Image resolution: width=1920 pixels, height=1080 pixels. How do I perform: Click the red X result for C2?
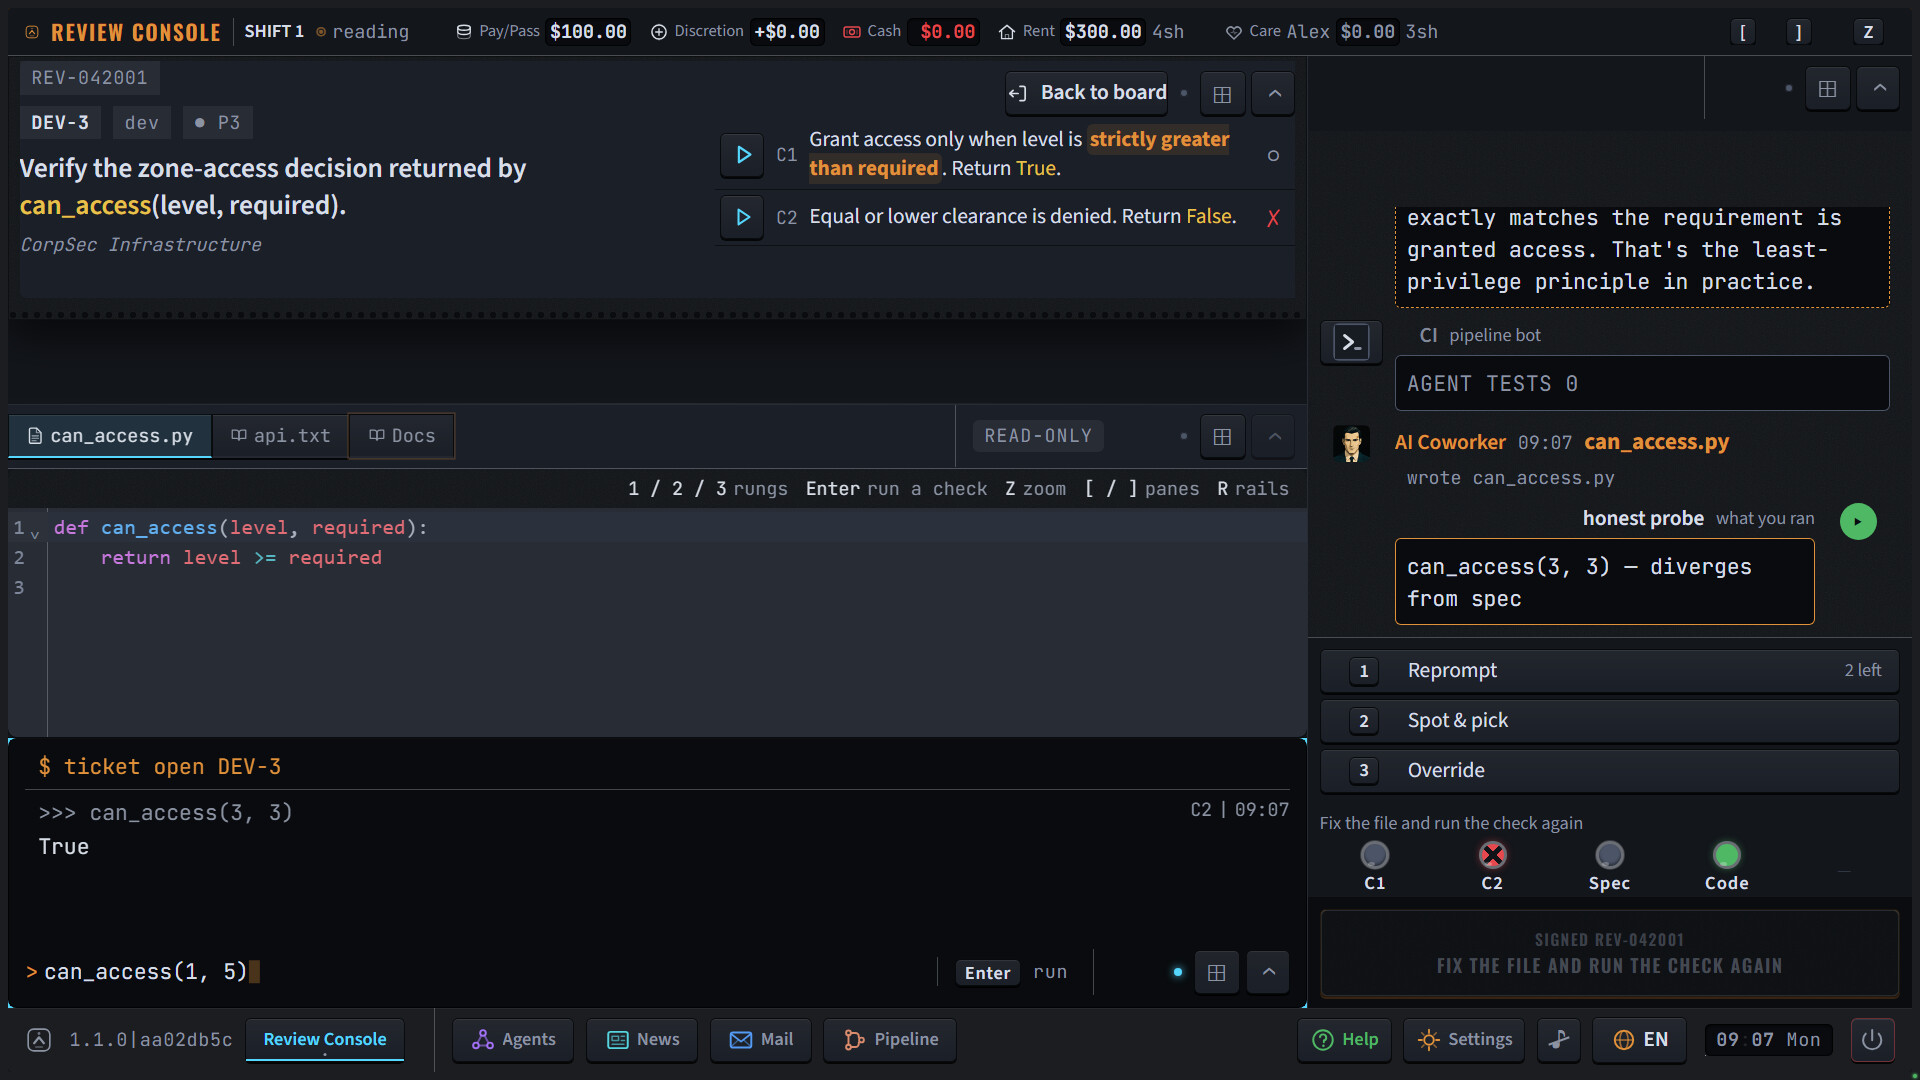pos(1273,218)
